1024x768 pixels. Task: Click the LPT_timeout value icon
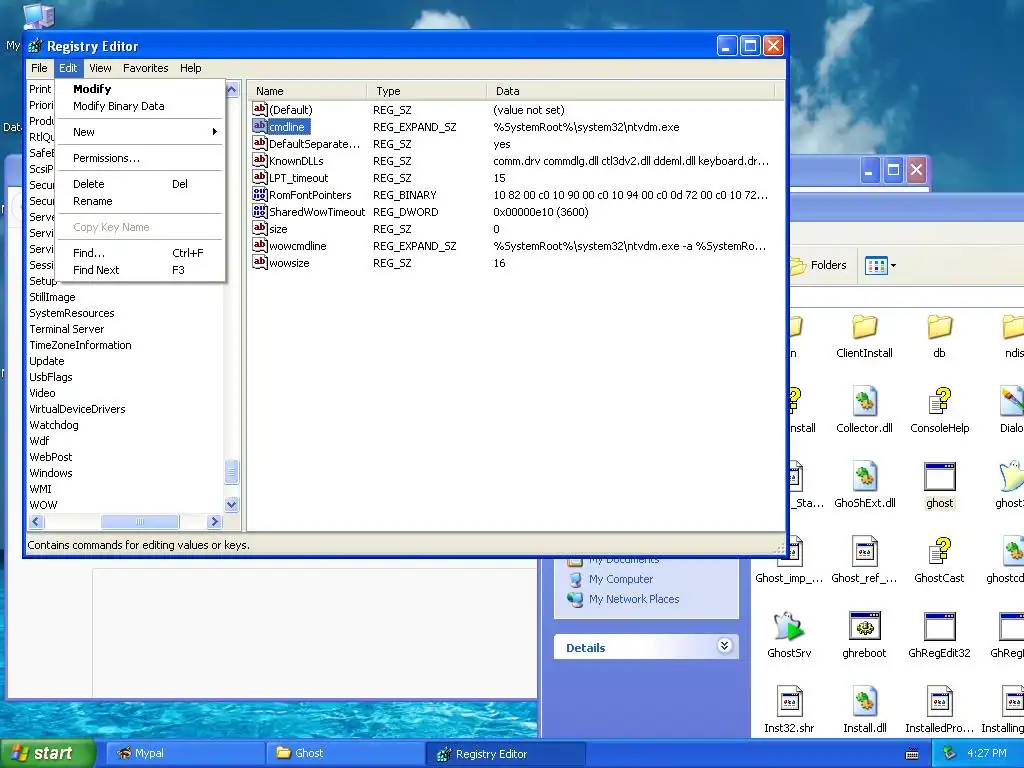click(260, 177)
